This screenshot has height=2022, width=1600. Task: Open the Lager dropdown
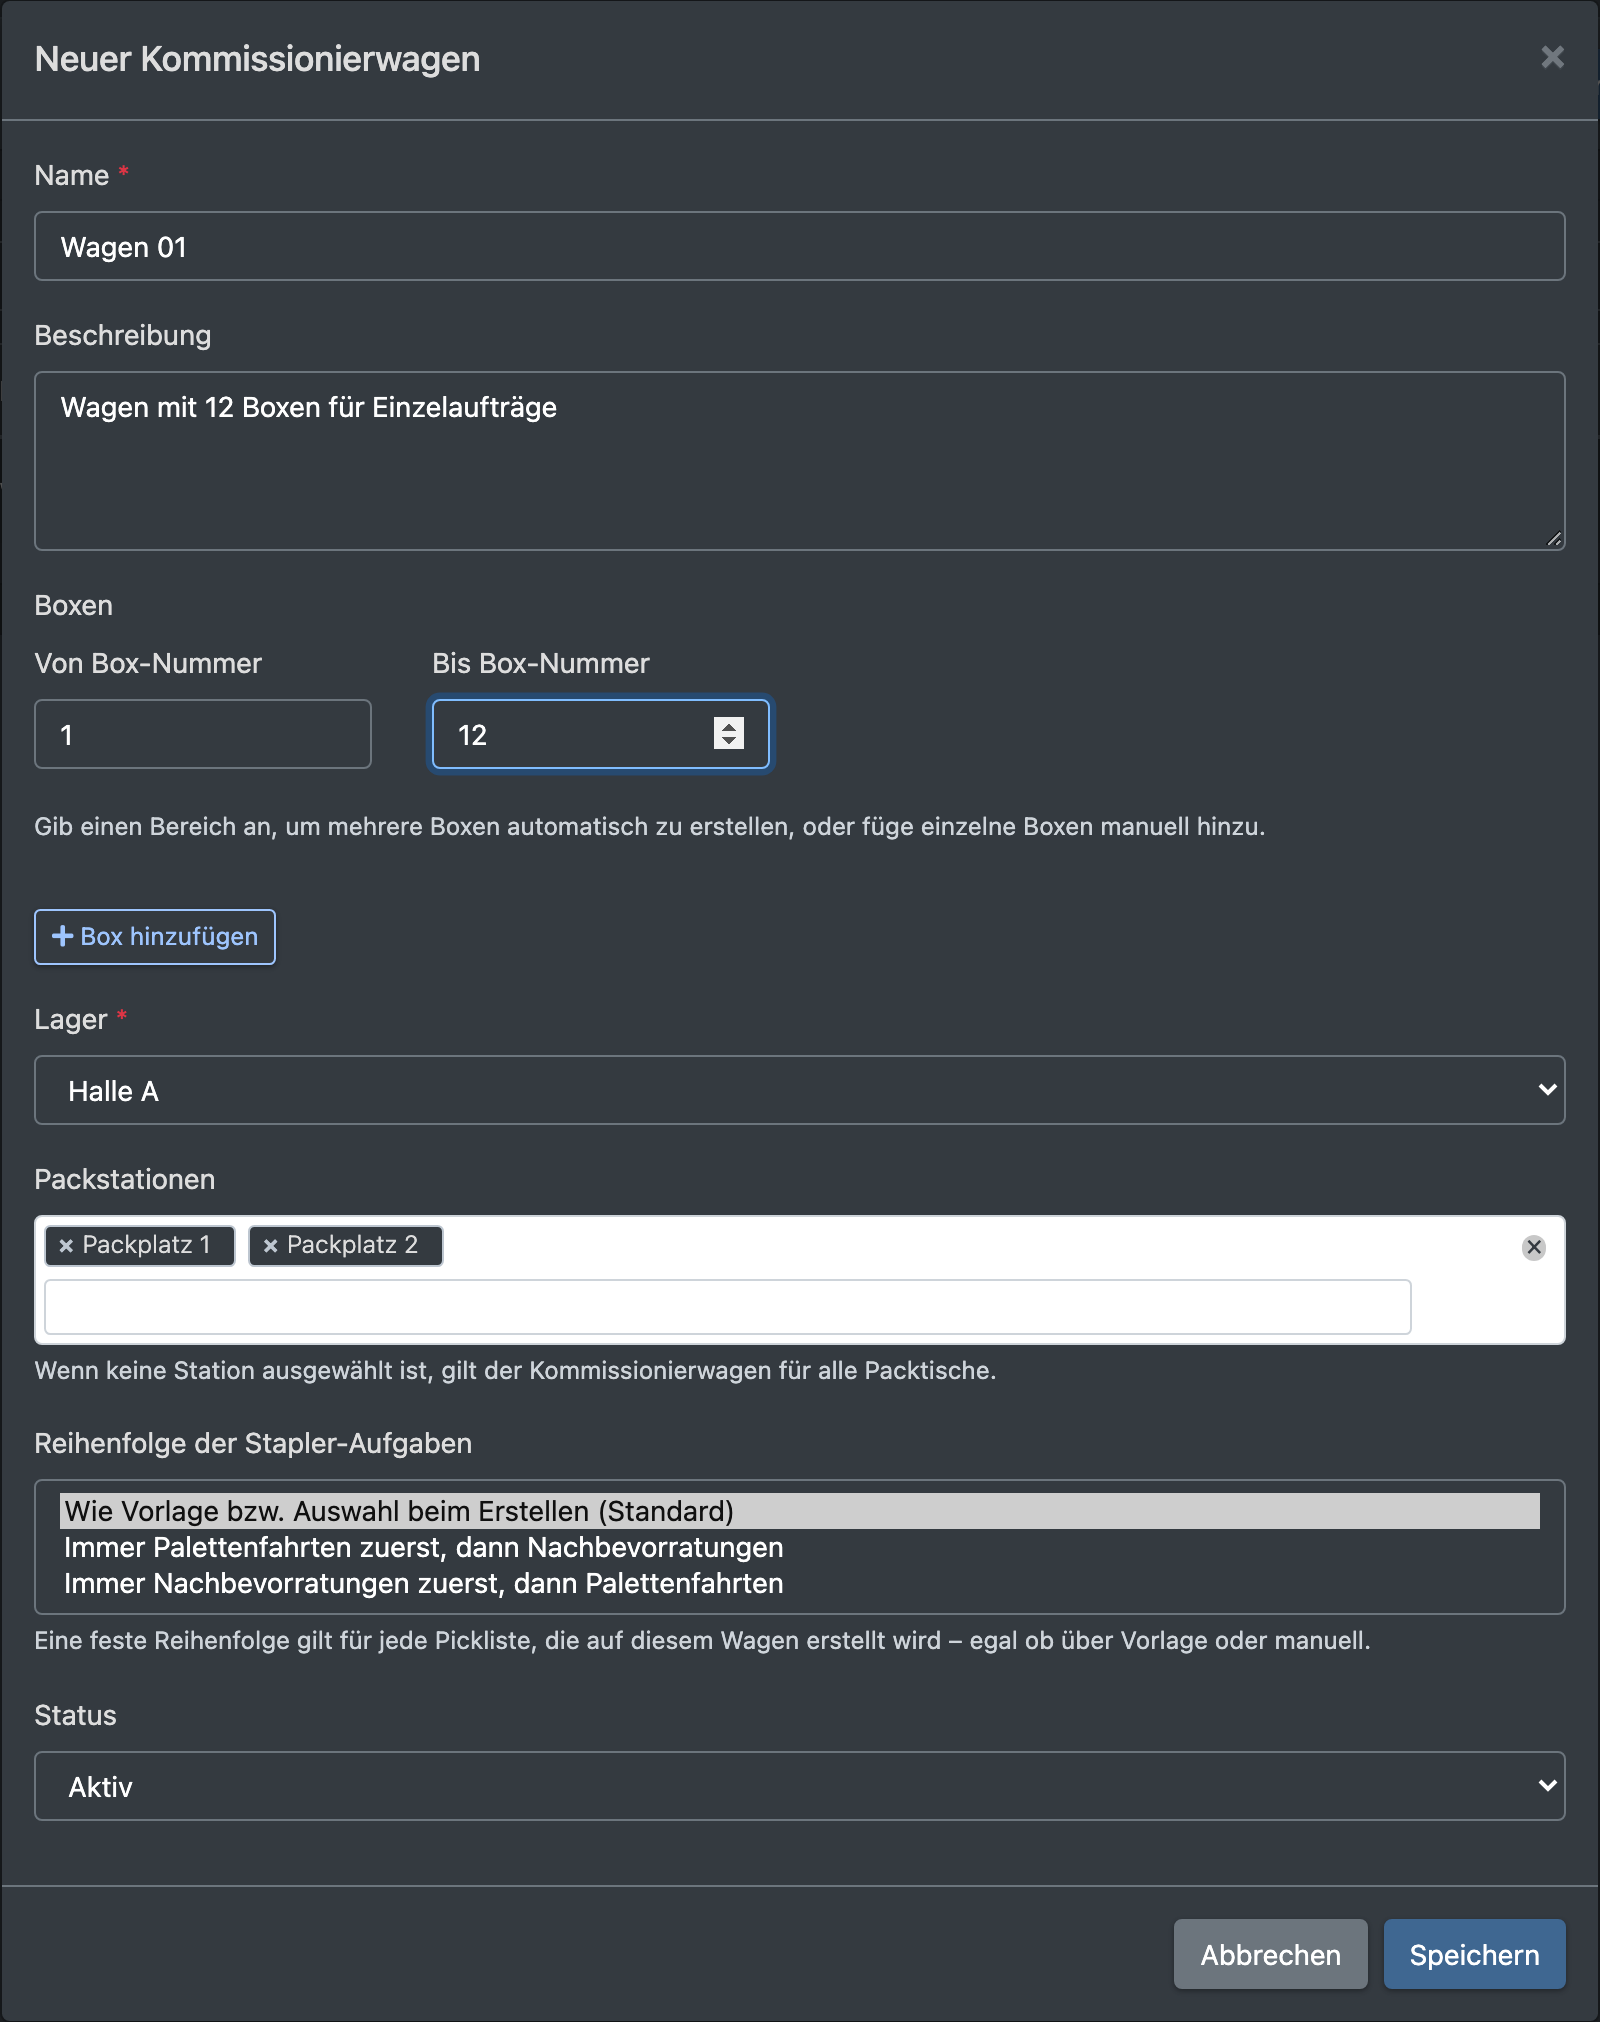[x=800, y=1090]
